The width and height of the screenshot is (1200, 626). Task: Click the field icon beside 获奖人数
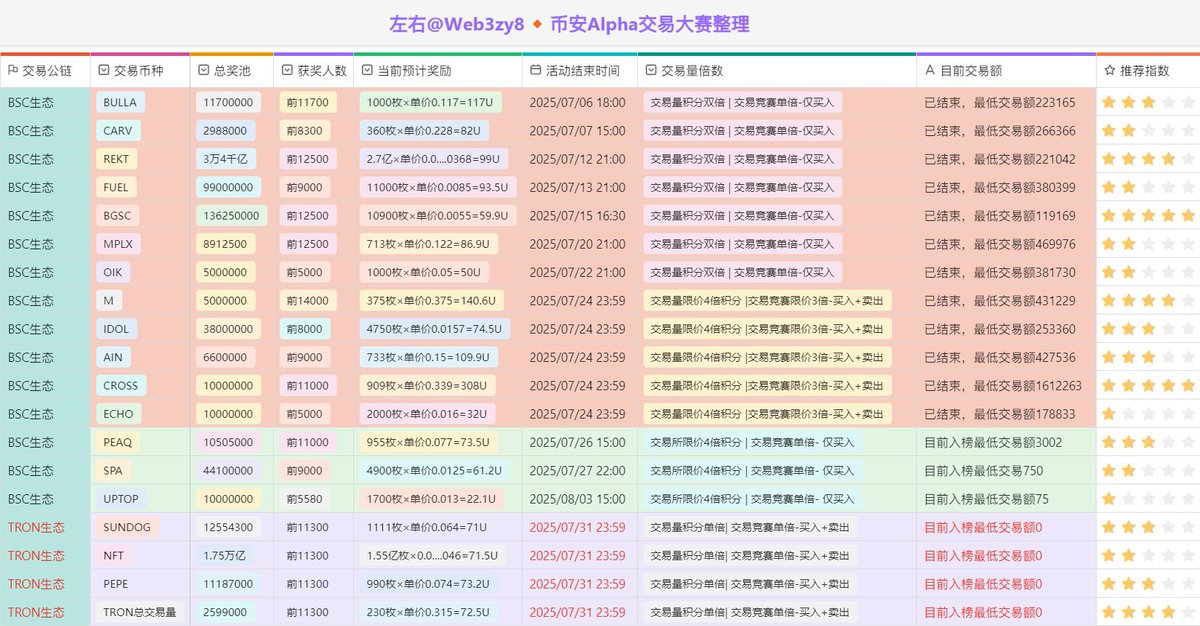tap(286, 71)
